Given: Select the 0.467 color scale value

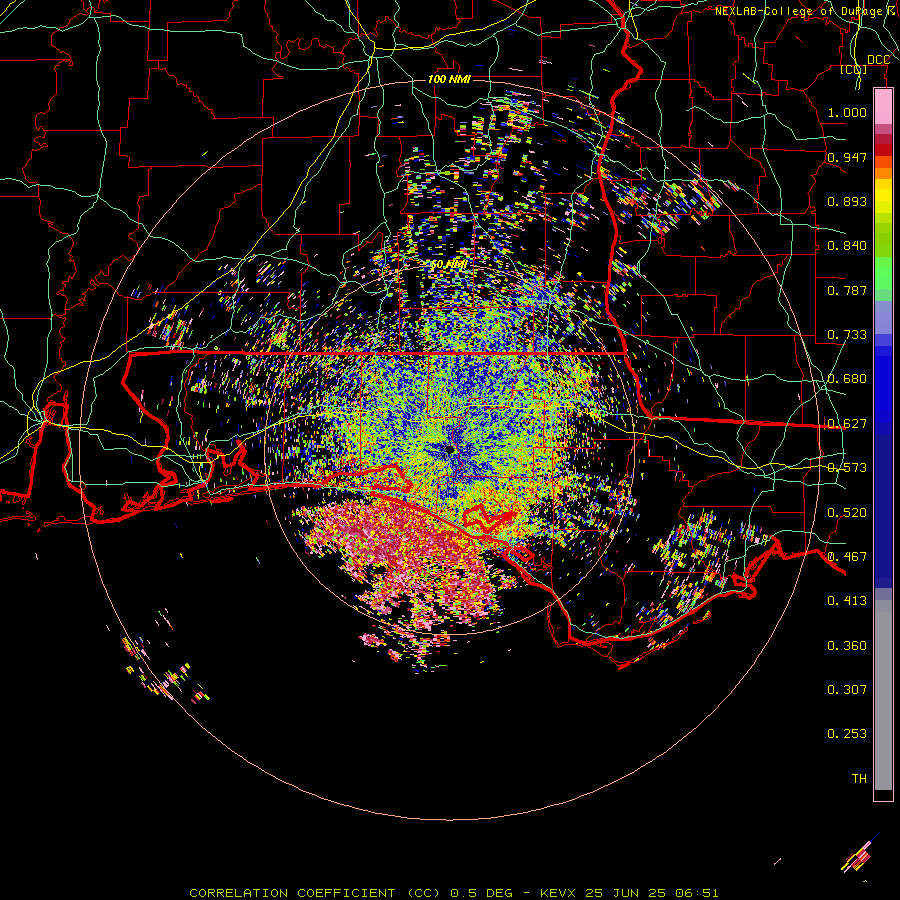Looking at the screenshot, I should click(x=847, y=557).
